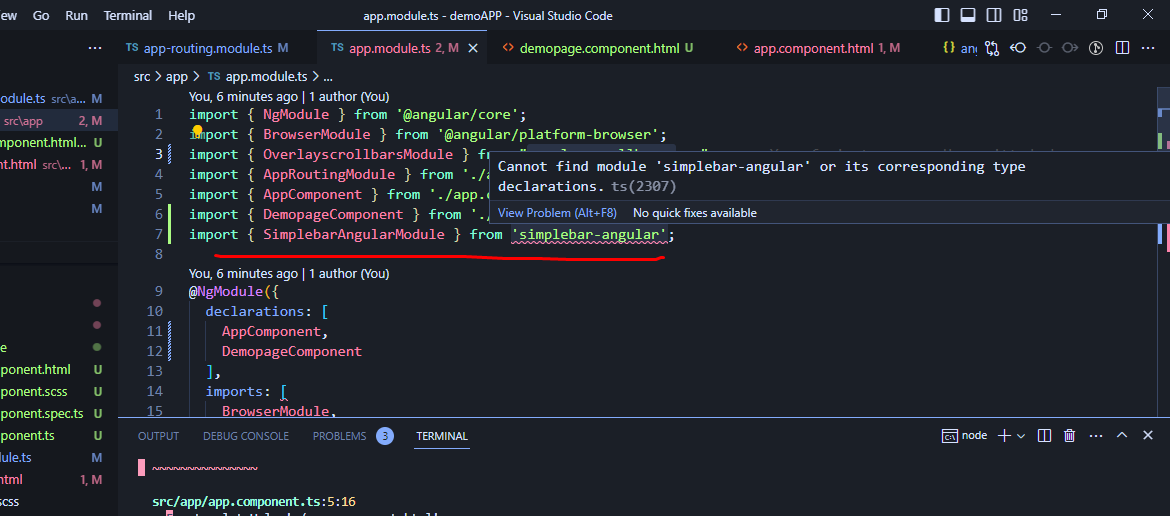Viewport: 1170px width, 516px height.
Task: Click the author annotation above @NgModule
Action: click(x=289, y=274)
